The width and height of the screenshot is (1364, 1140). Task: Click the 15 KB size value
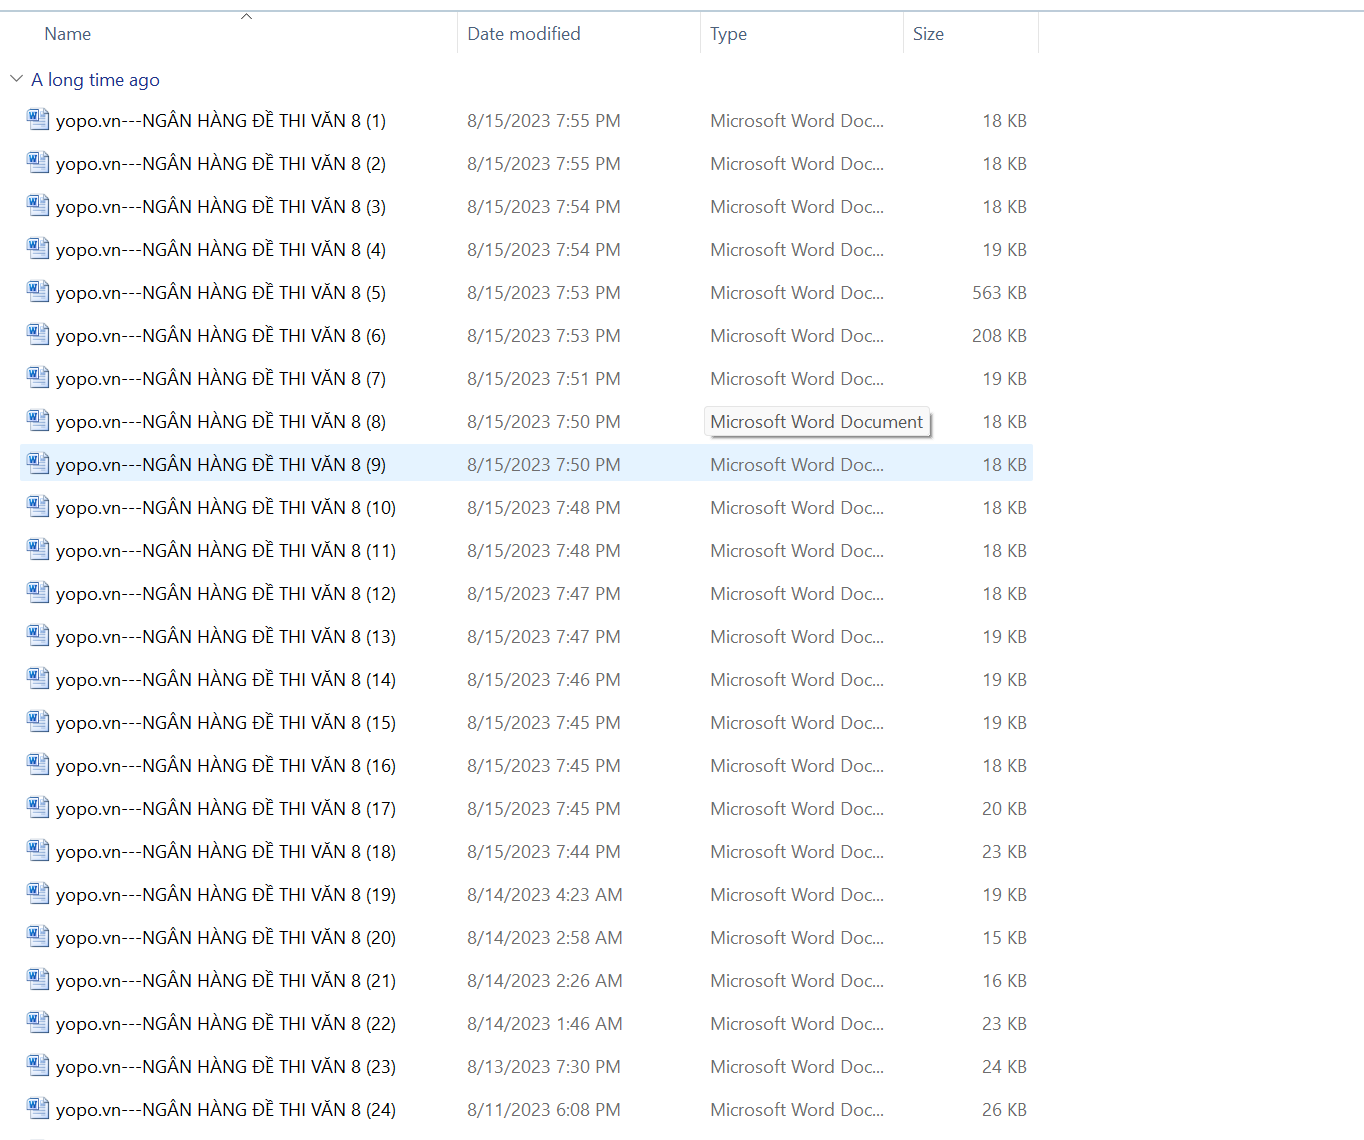[1004, 938]
